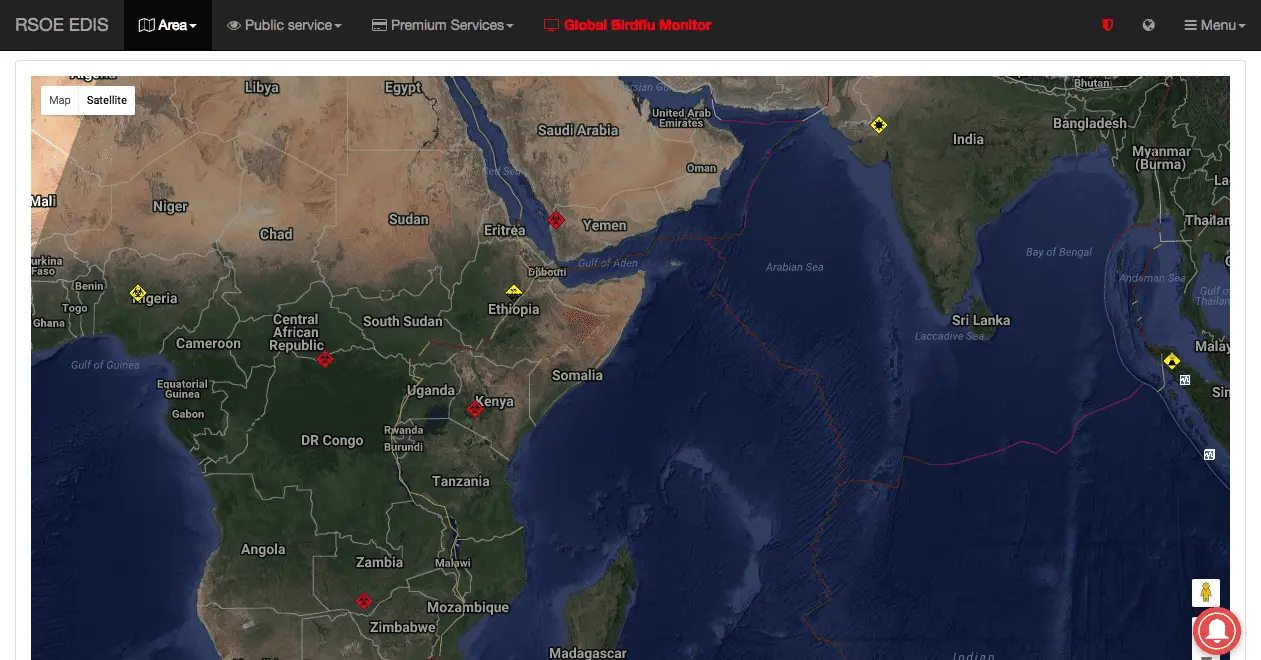Screen dimensions: 1261x660
Task: Open the Menu dropdown at top right
Action: pos(1215,25)
